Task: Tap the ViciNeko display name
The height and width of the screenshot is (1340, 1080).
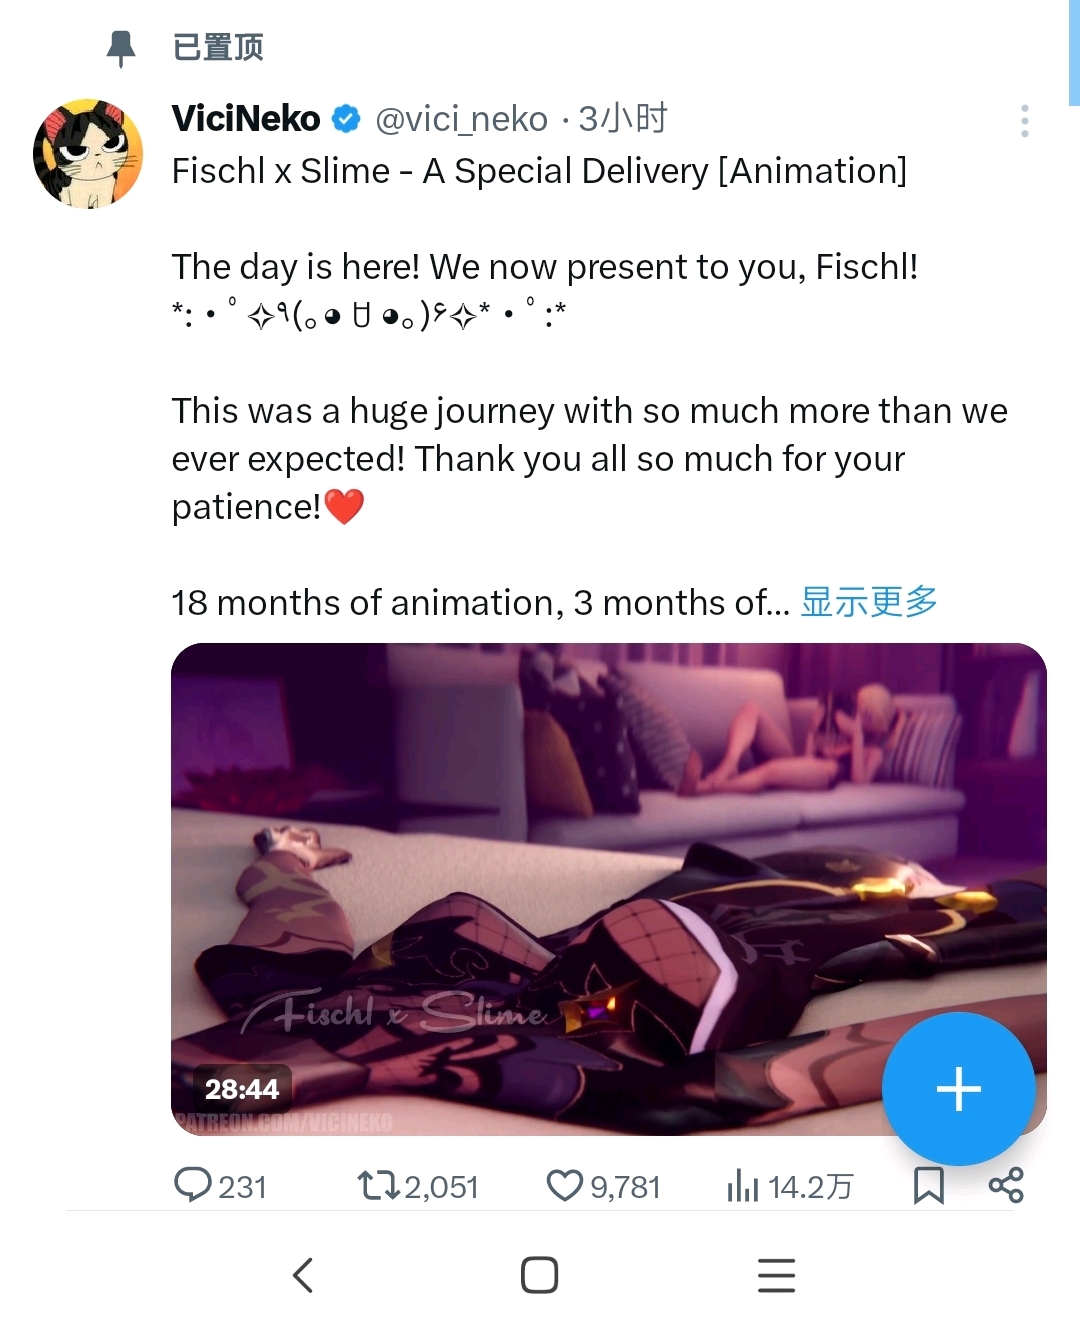Action: pyautogui.click(x=245, y=119)
